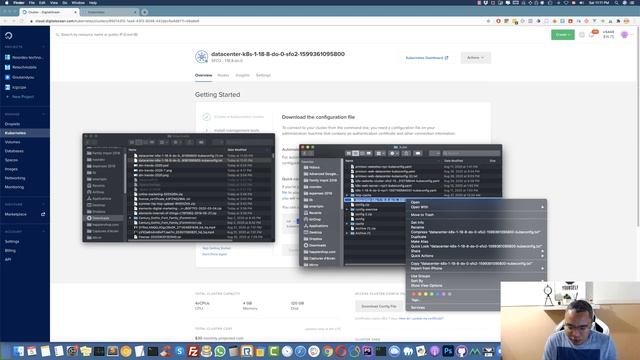Open GitHub Desktop from the dock
This screenshot has height=360, width=640.
click(461, 351)
